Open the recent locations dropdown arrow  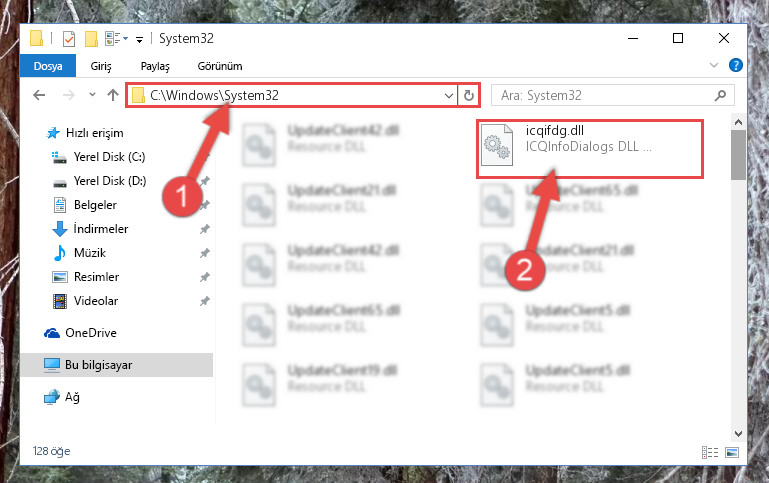click(x=92, y=95)
